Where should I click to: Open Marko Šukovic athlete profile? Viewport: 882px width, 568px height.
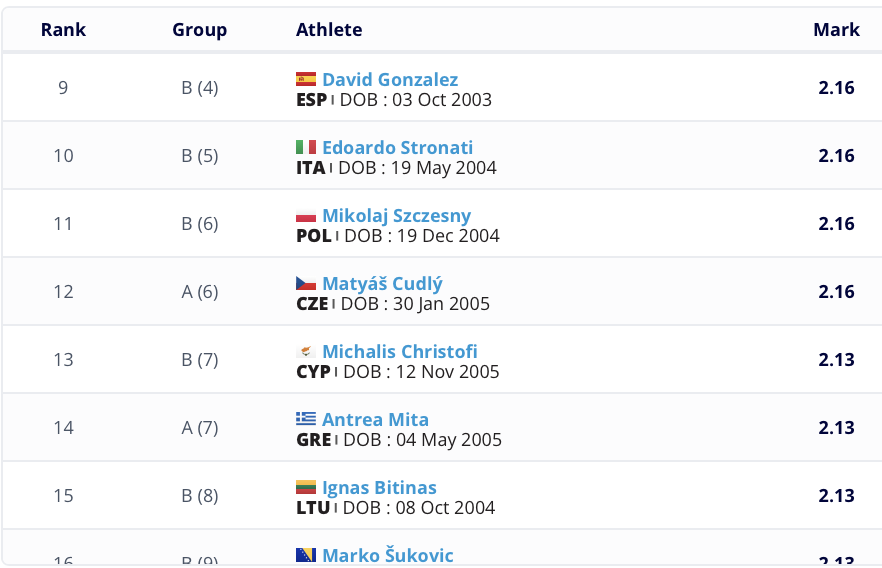(387, 555)
